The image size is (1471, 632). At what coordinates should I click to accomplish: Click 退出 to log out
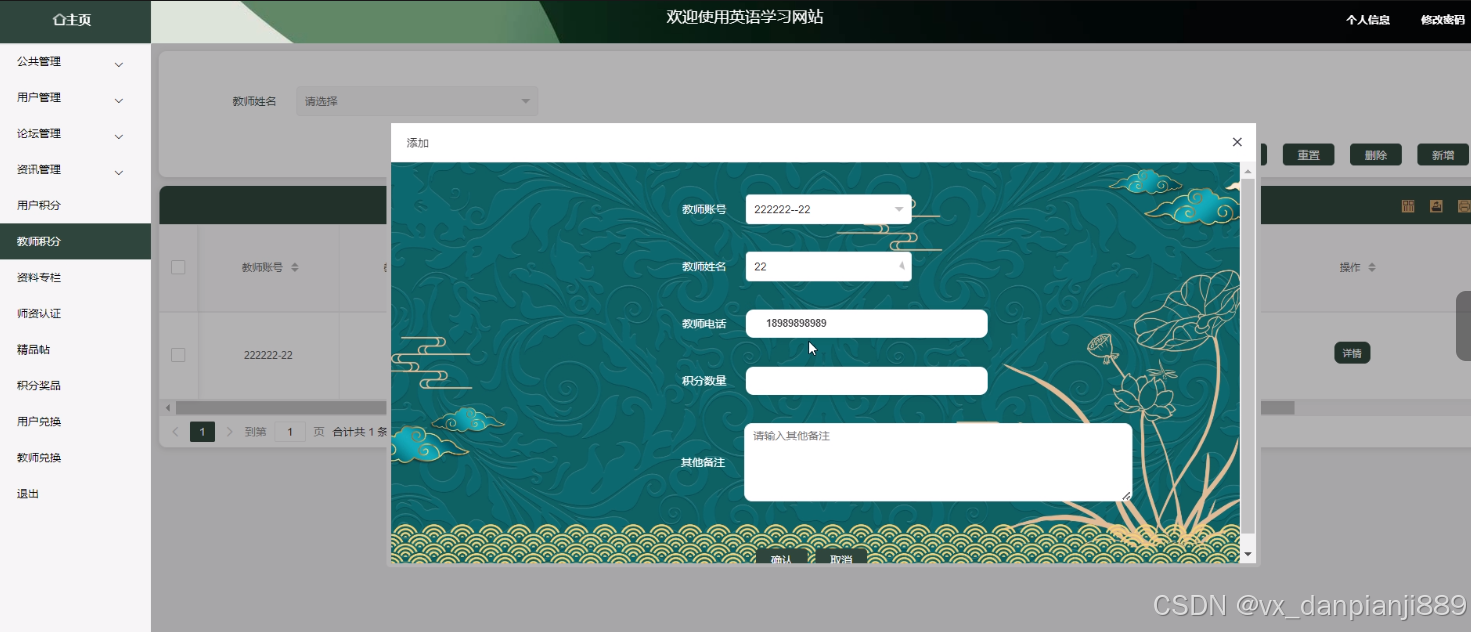tap(75, 493)
